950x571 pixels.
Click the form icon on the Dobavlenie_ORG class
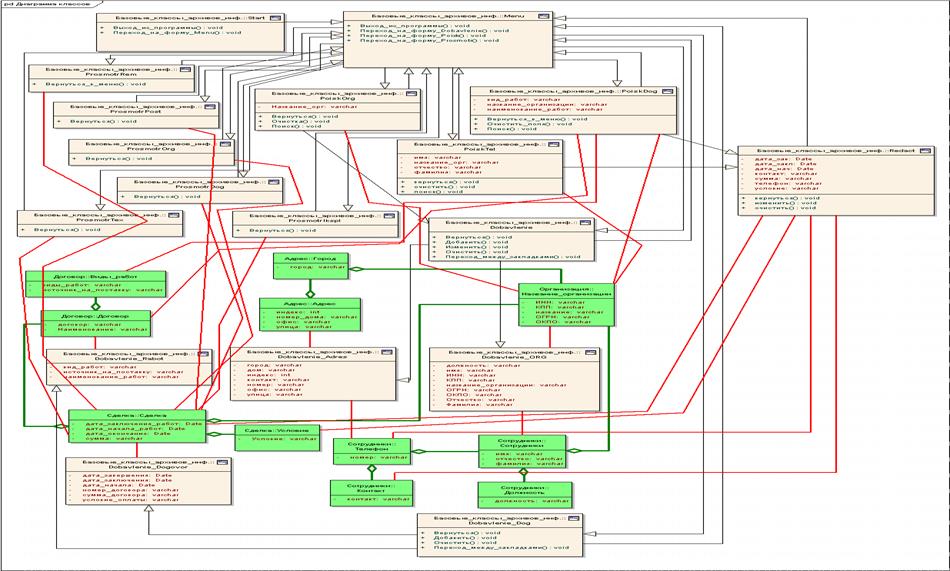590,352
